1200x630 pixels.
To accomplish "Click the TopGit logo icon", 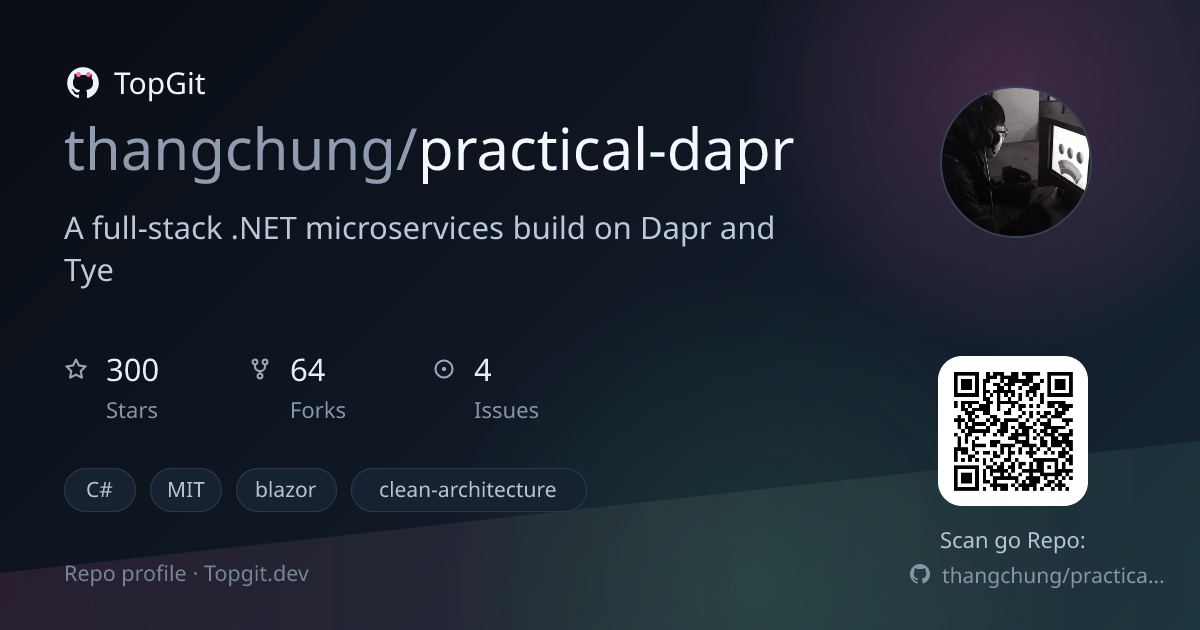I will [82, 84].
